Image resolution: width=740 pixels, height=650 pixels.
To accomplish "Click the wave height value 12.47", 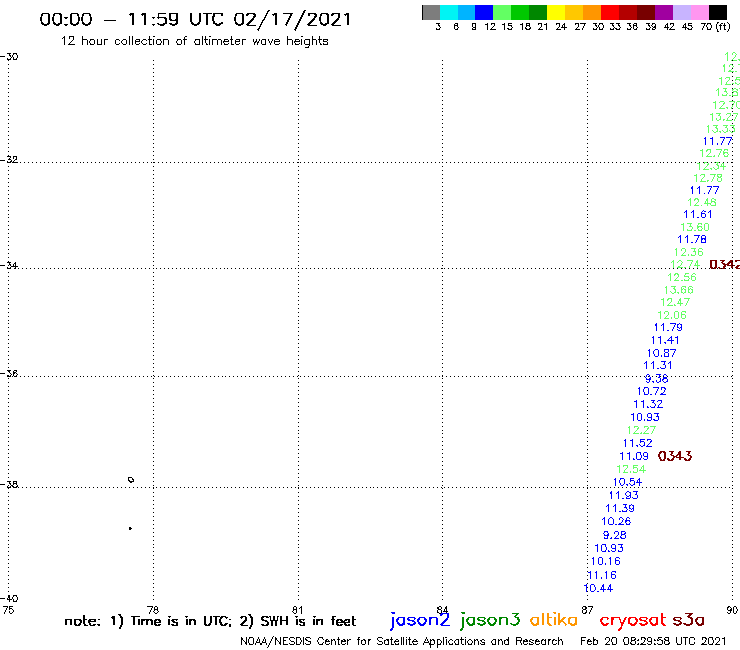I will (x=675, y=302).
